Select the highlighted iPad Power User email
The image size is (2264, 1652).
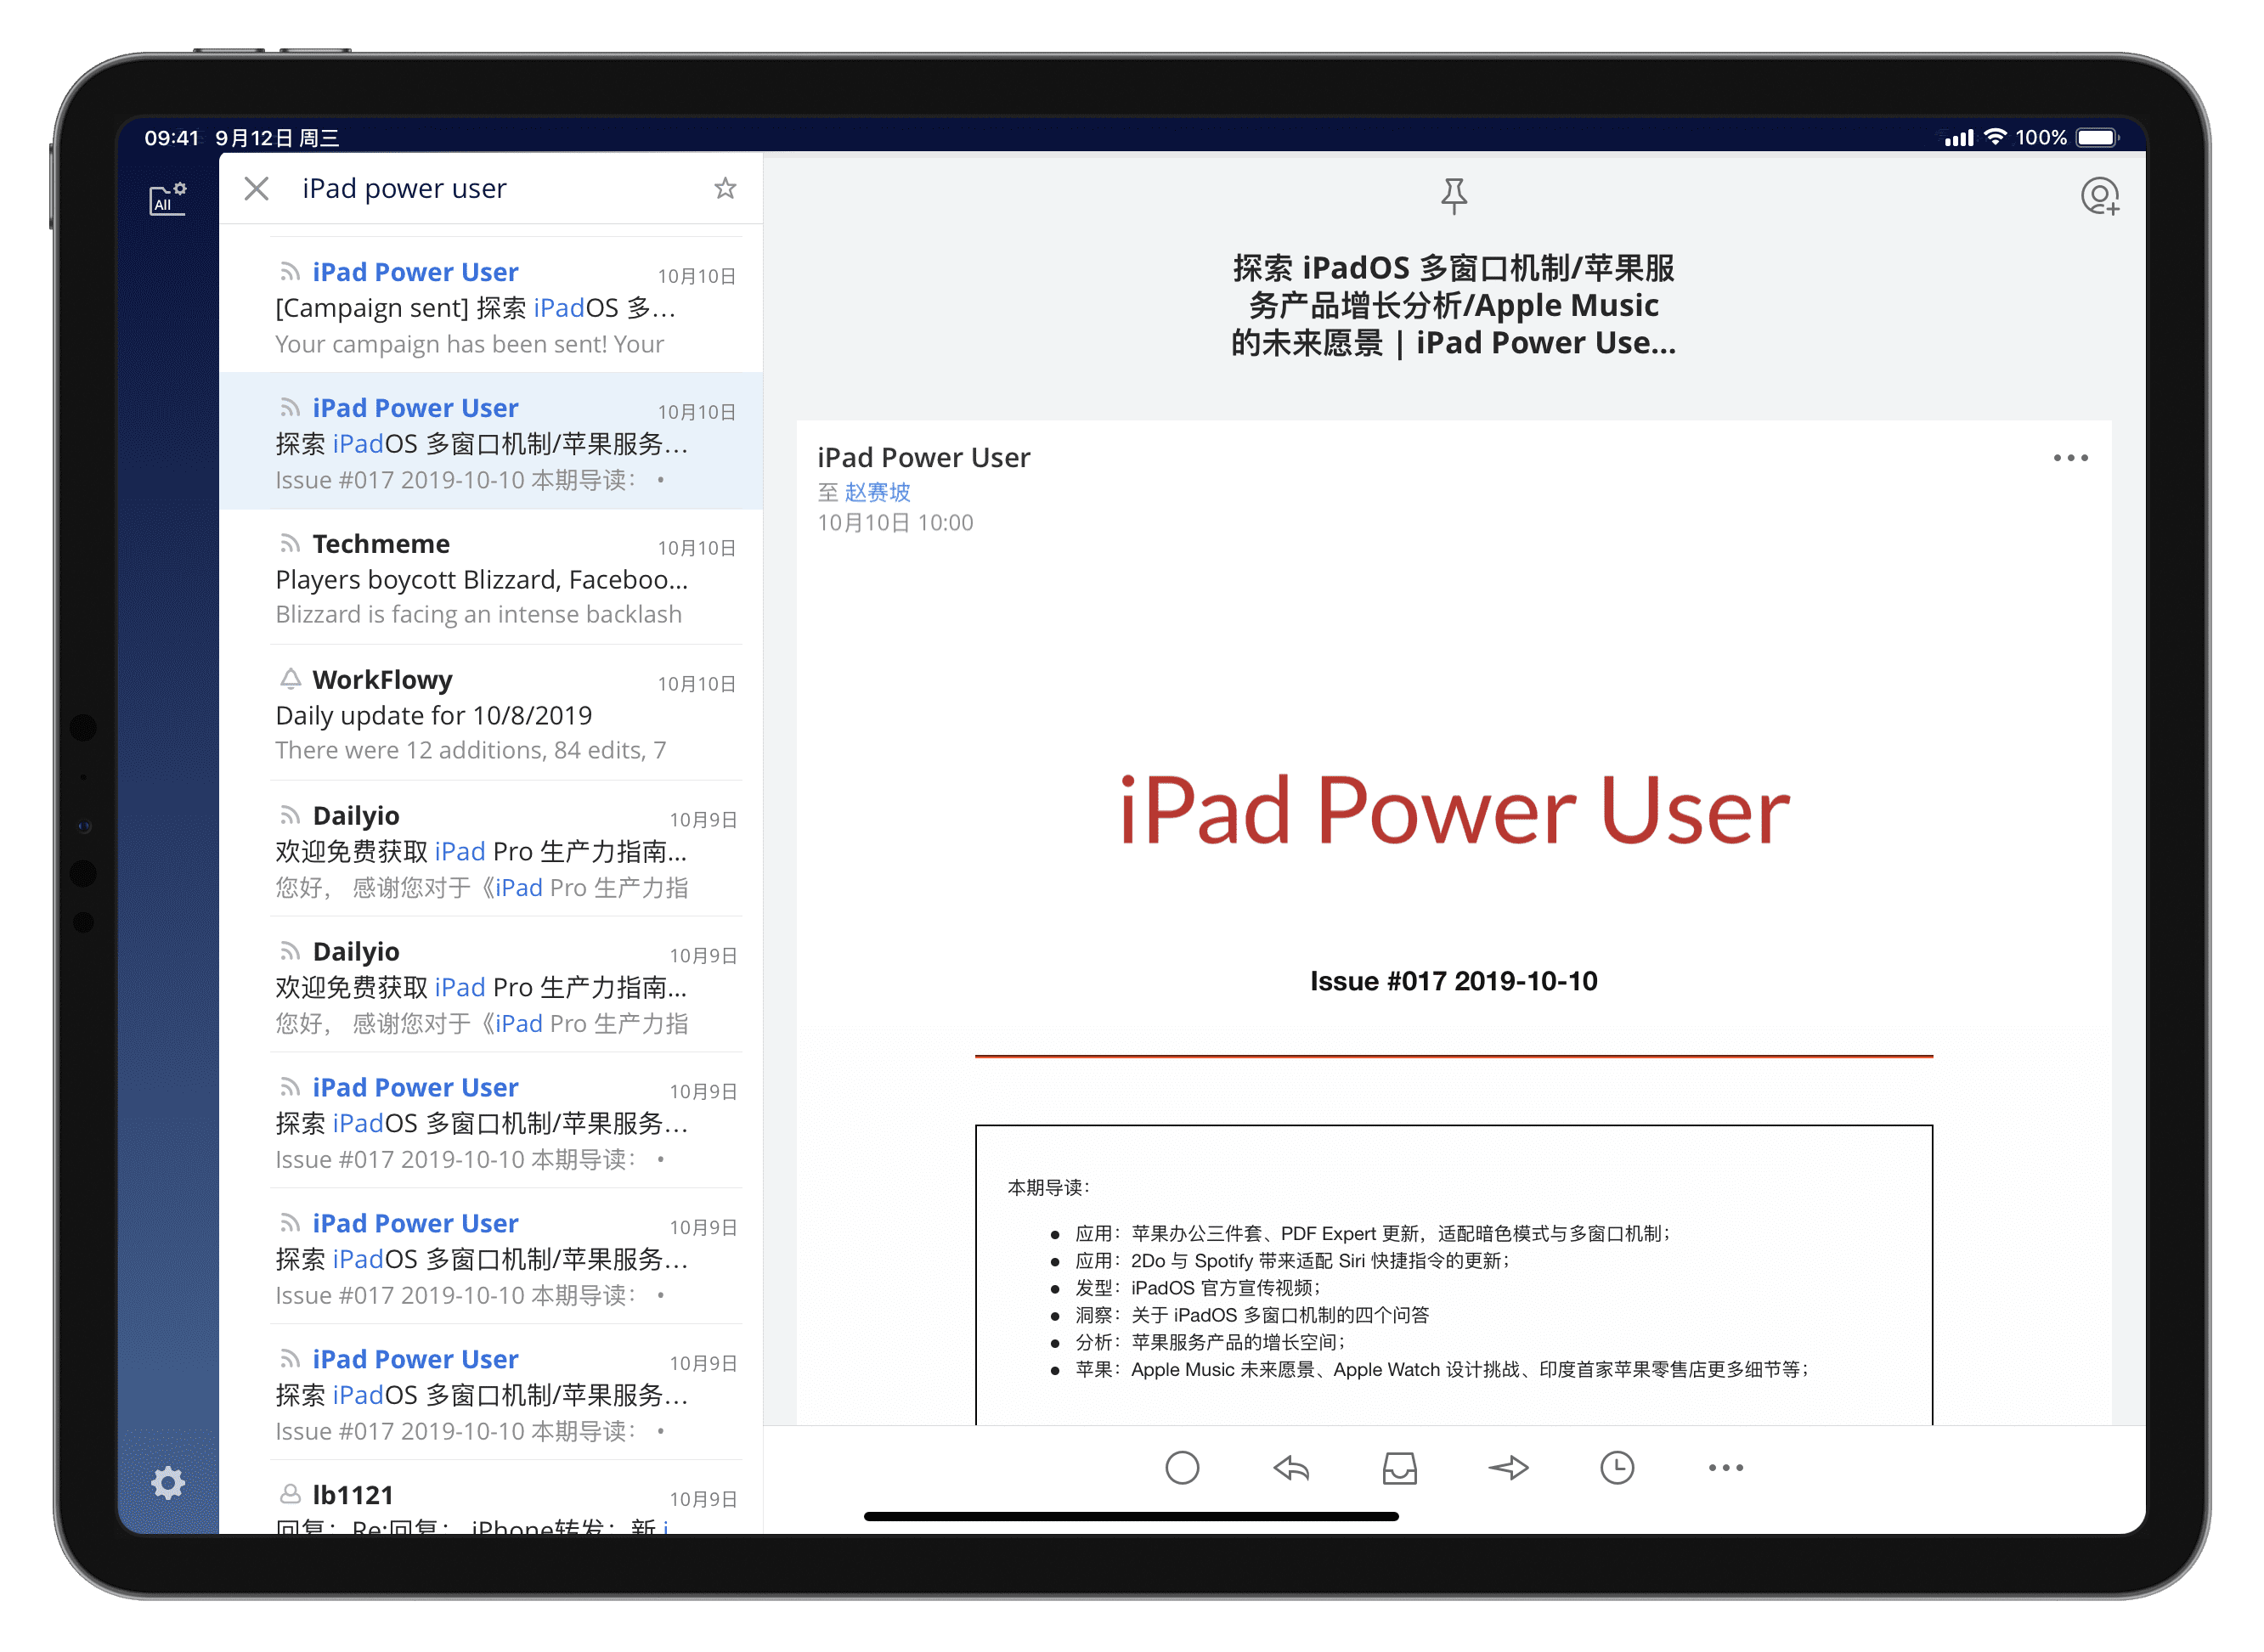(x=491, y=441)
